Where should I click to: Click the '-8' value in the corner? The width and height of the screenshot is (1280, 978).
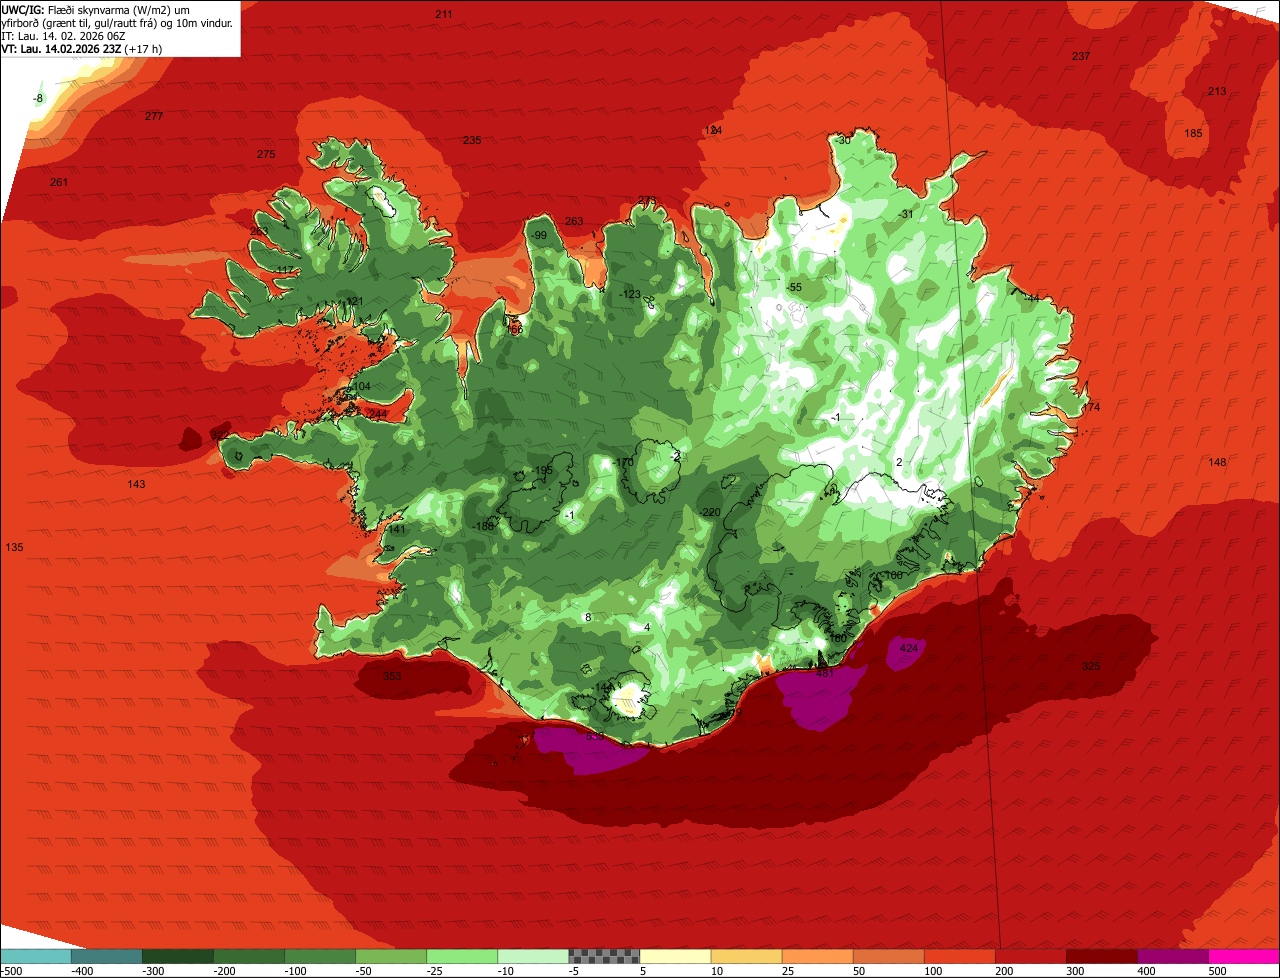tap(38, 98)
